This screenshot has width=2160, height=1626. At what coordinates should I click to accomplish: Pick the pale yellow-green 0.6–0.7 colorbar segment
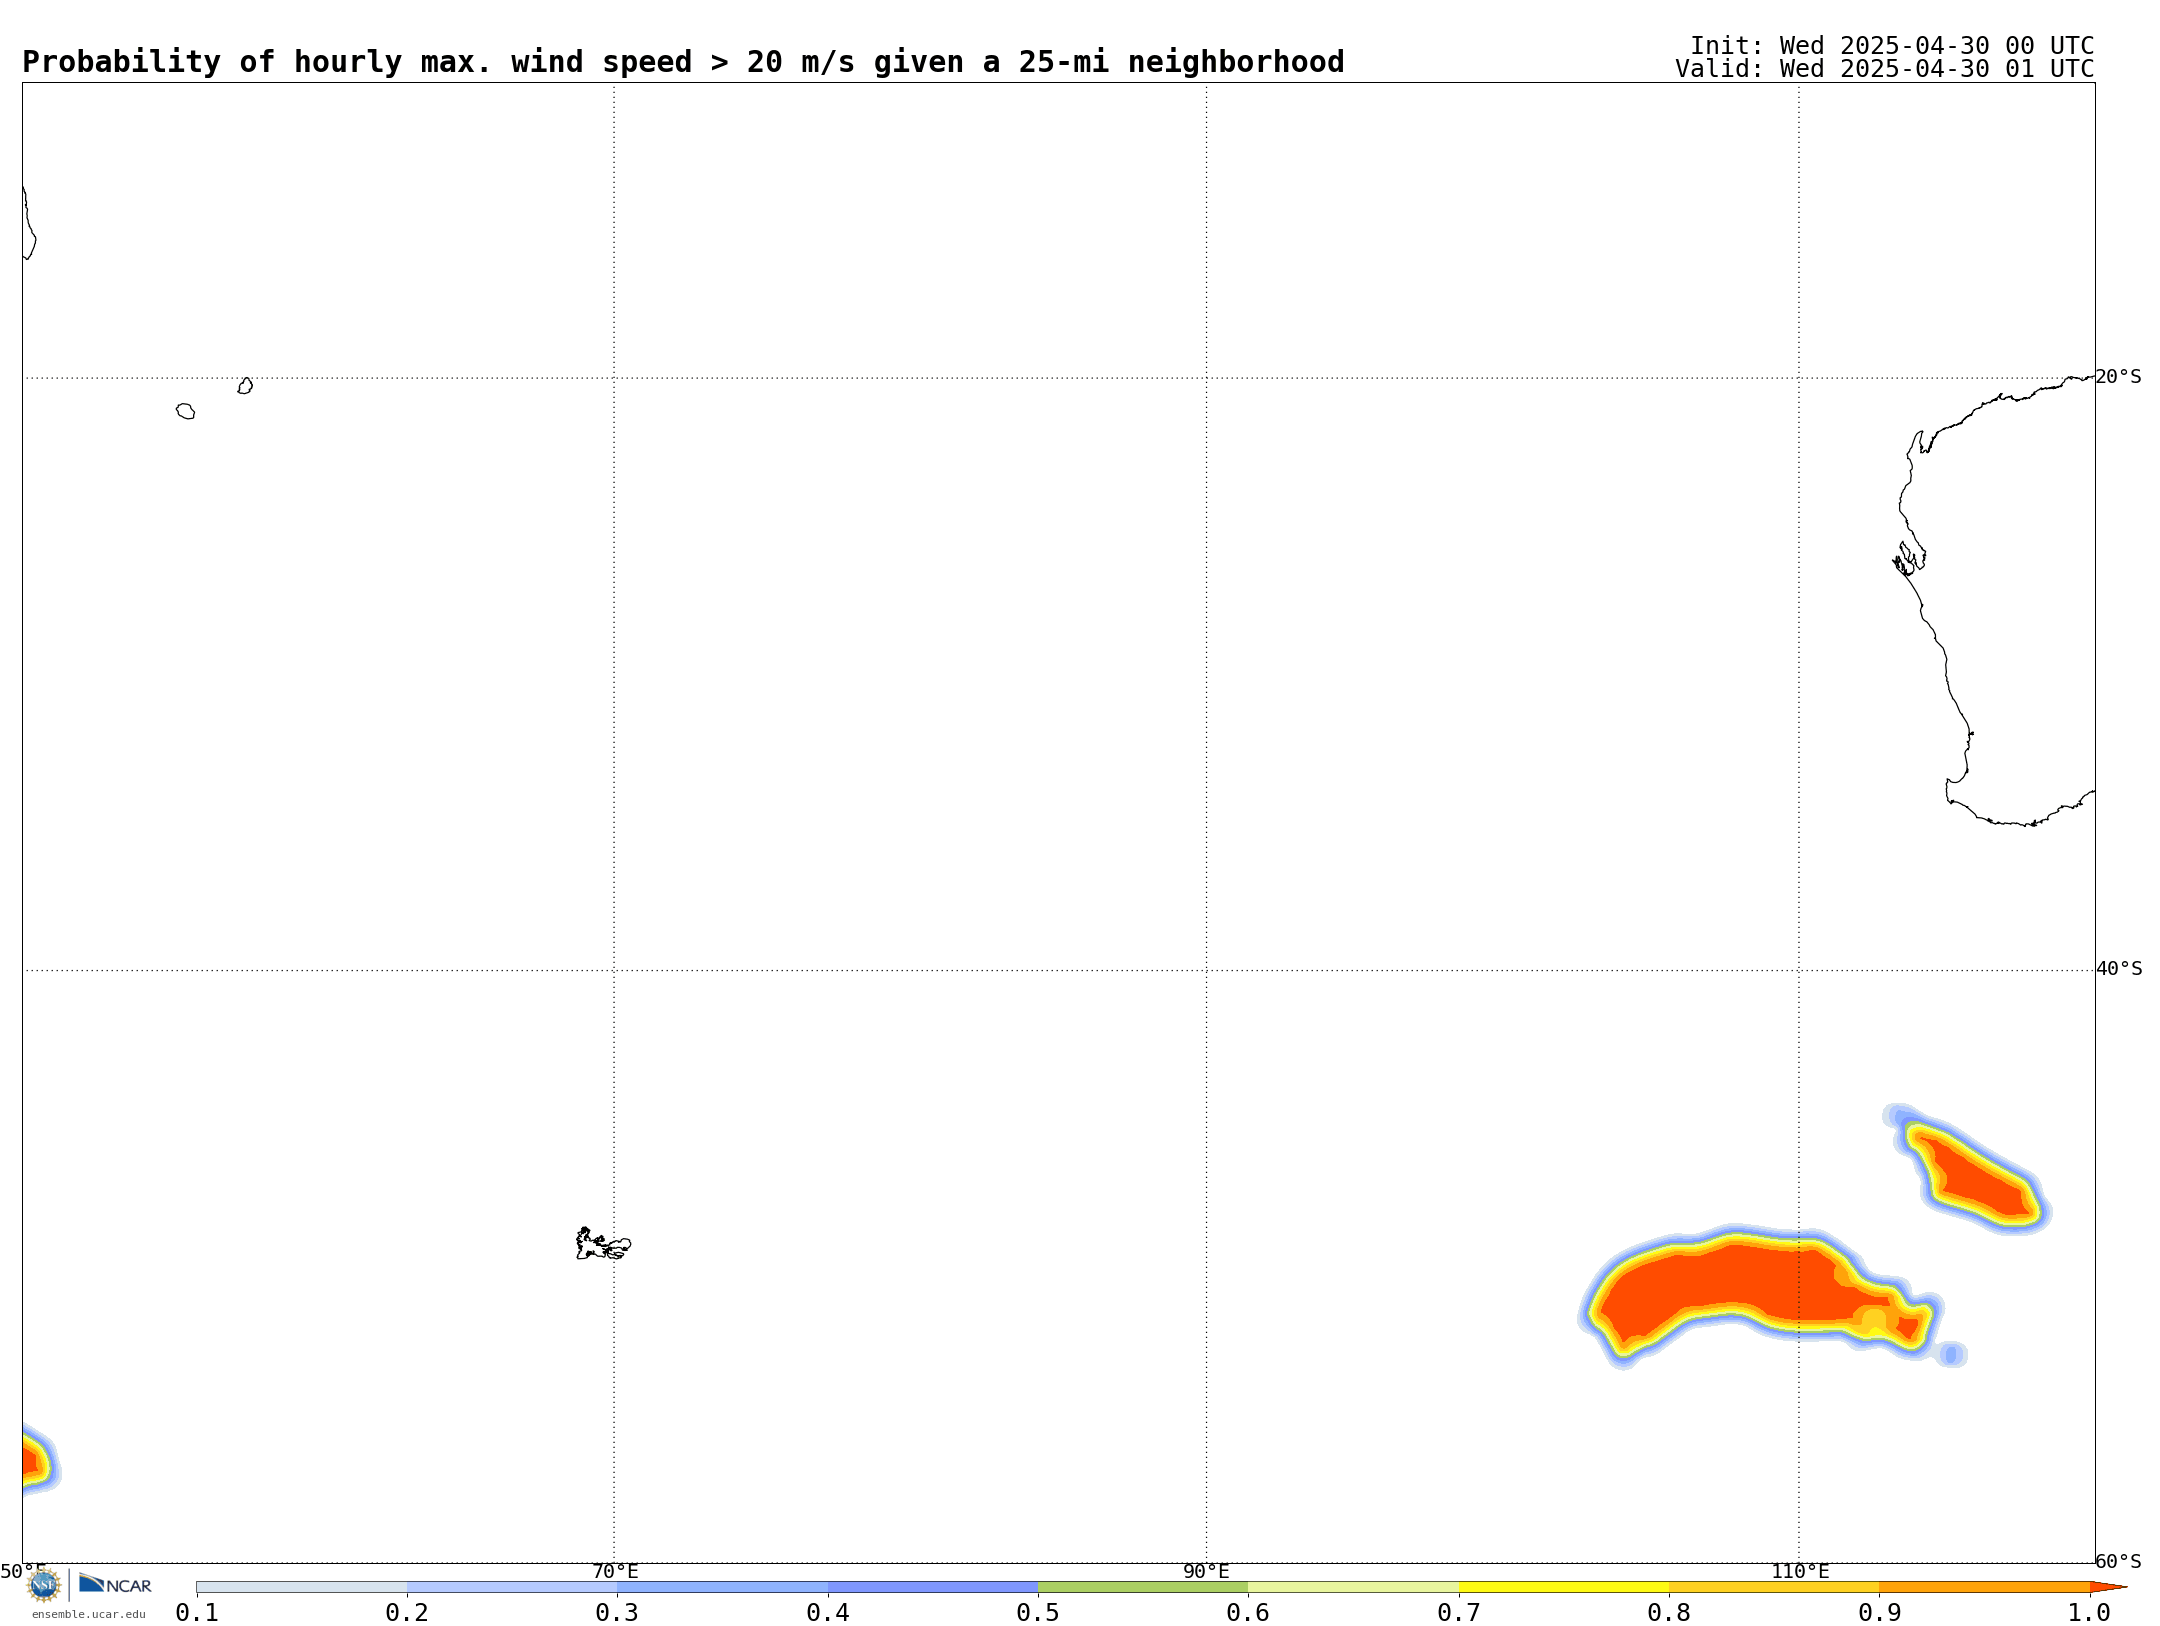point(1353,1587)
